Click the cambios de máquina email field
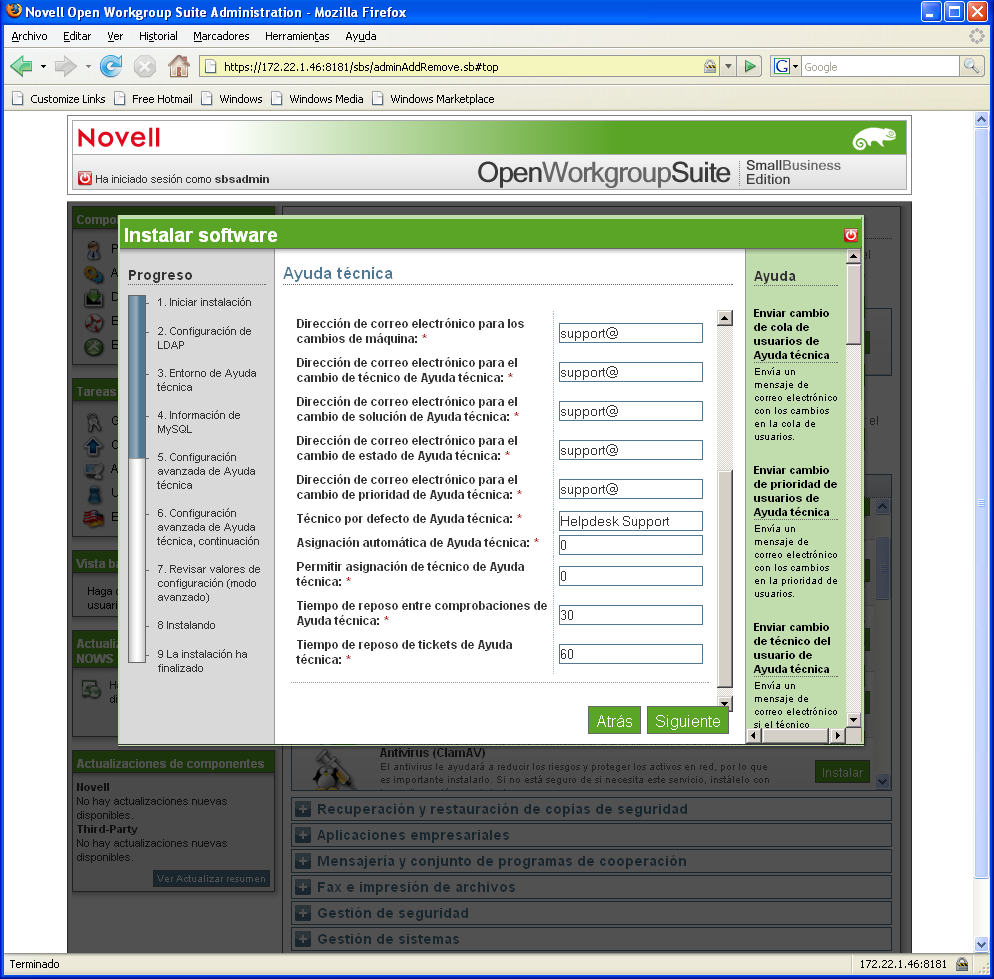 [630, 333]
